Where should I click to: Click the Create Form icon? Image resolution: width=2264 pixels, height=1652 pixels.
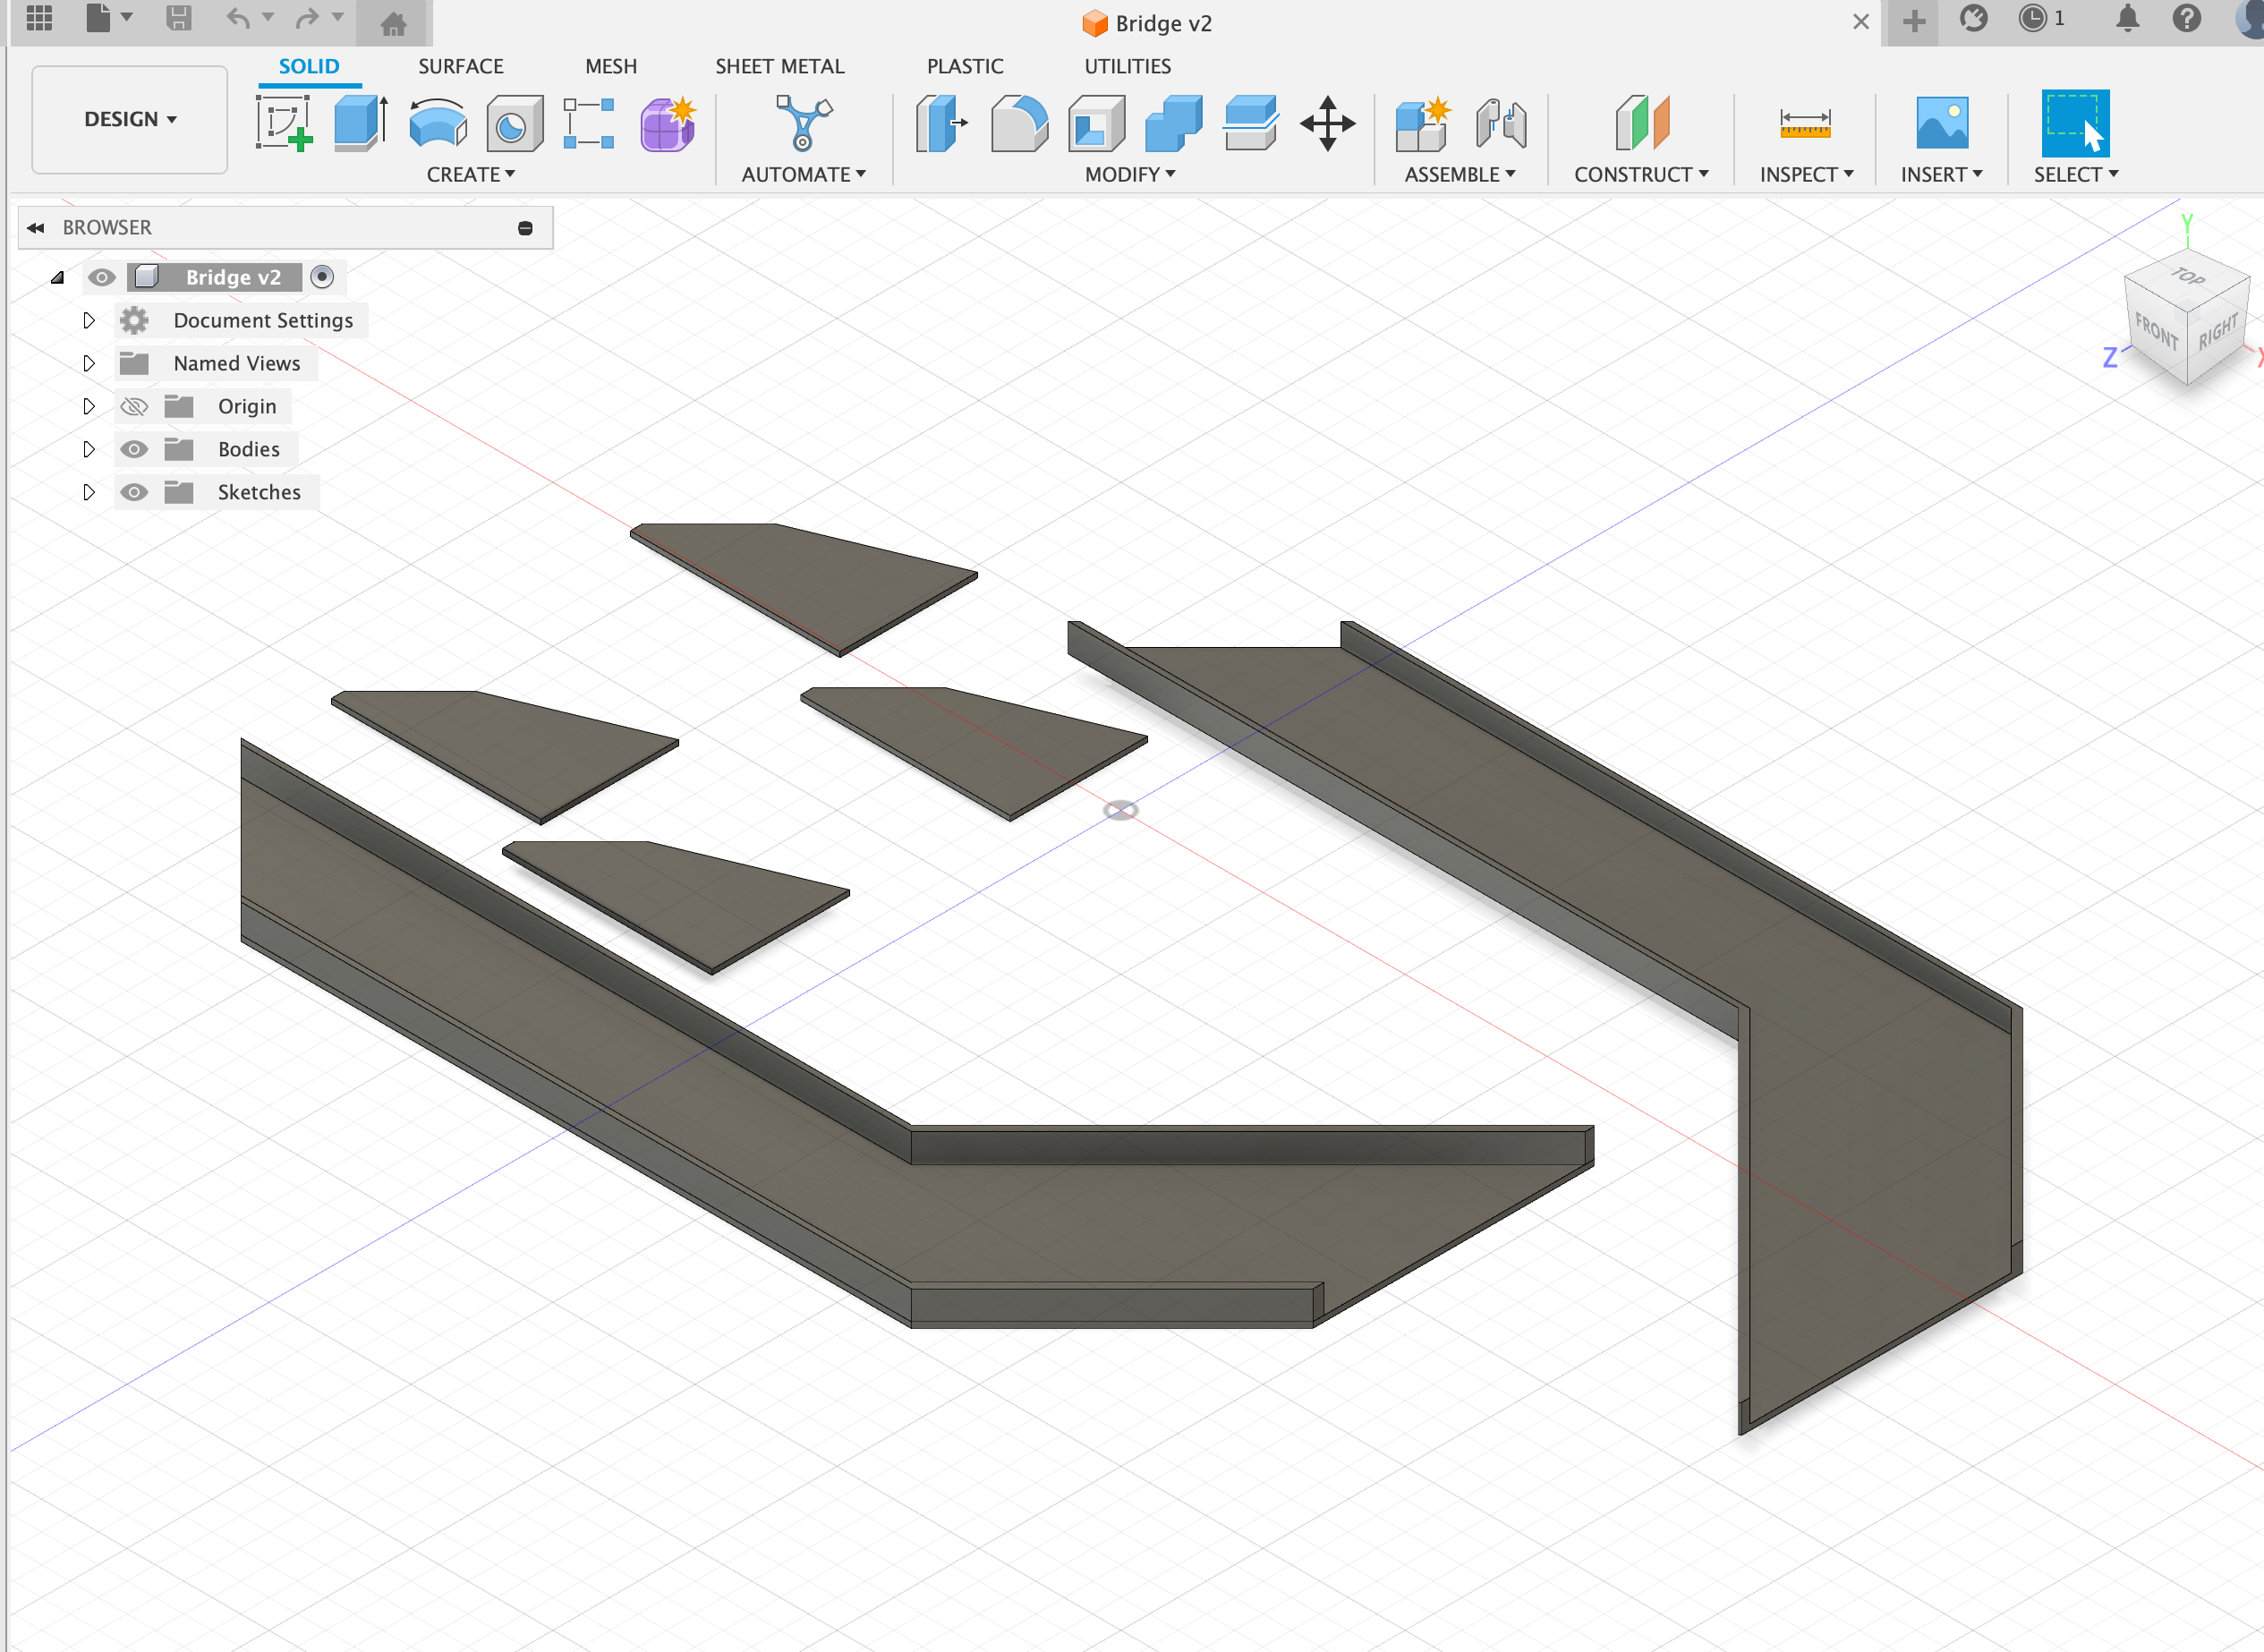point(668,123)
